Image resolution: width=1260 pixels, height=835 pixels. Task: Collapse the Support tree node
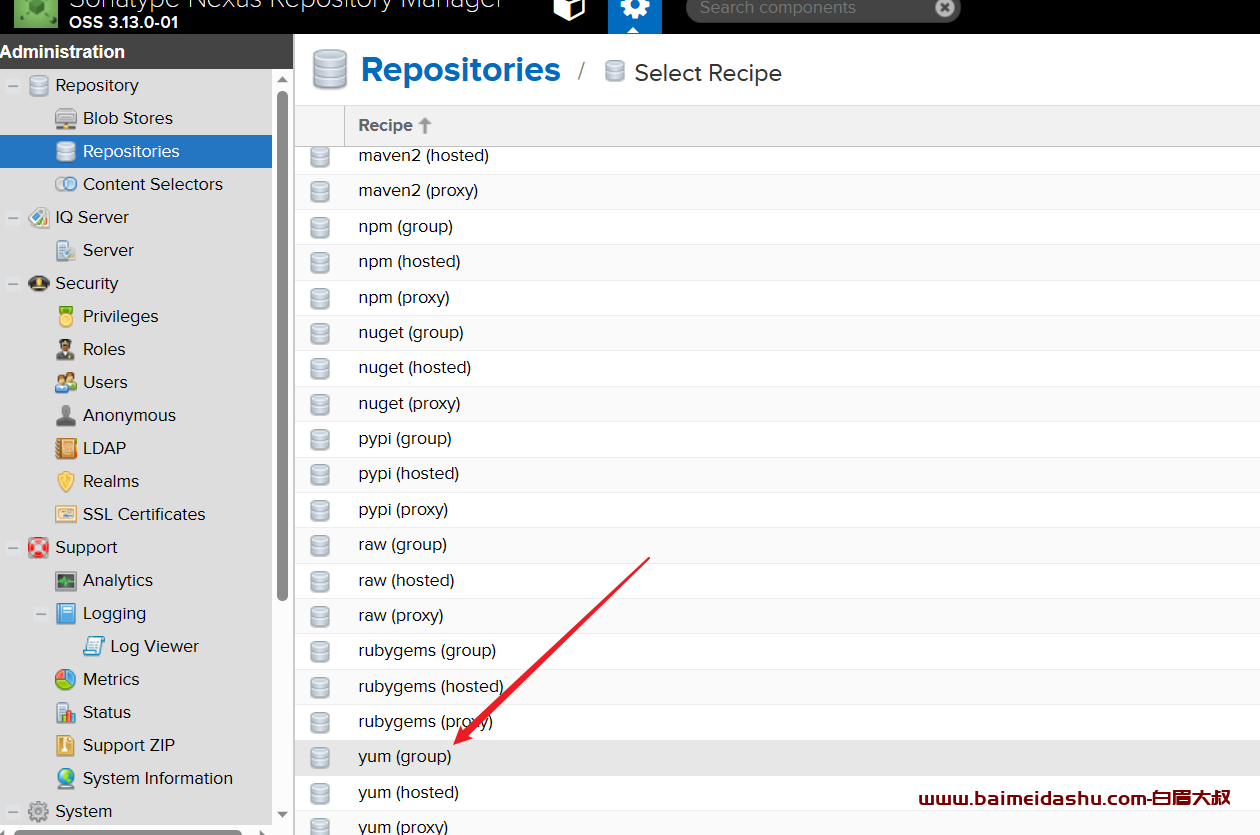click(x=13, y=548)
